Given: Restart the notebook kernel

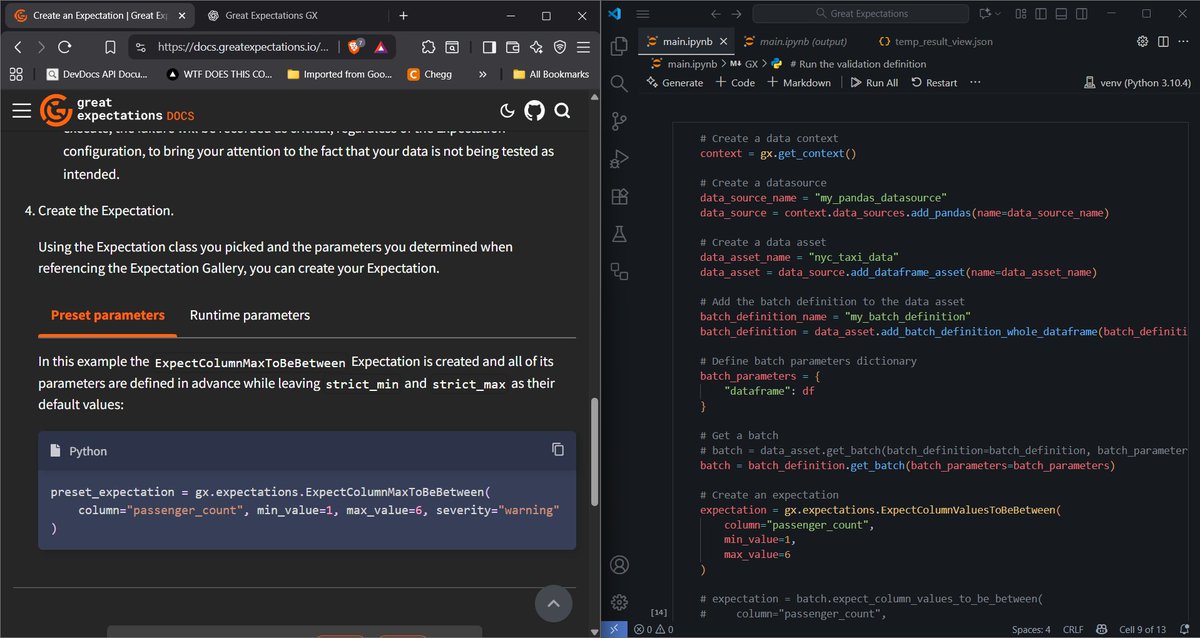Looking at the screenshot, I should click(934, 83).
